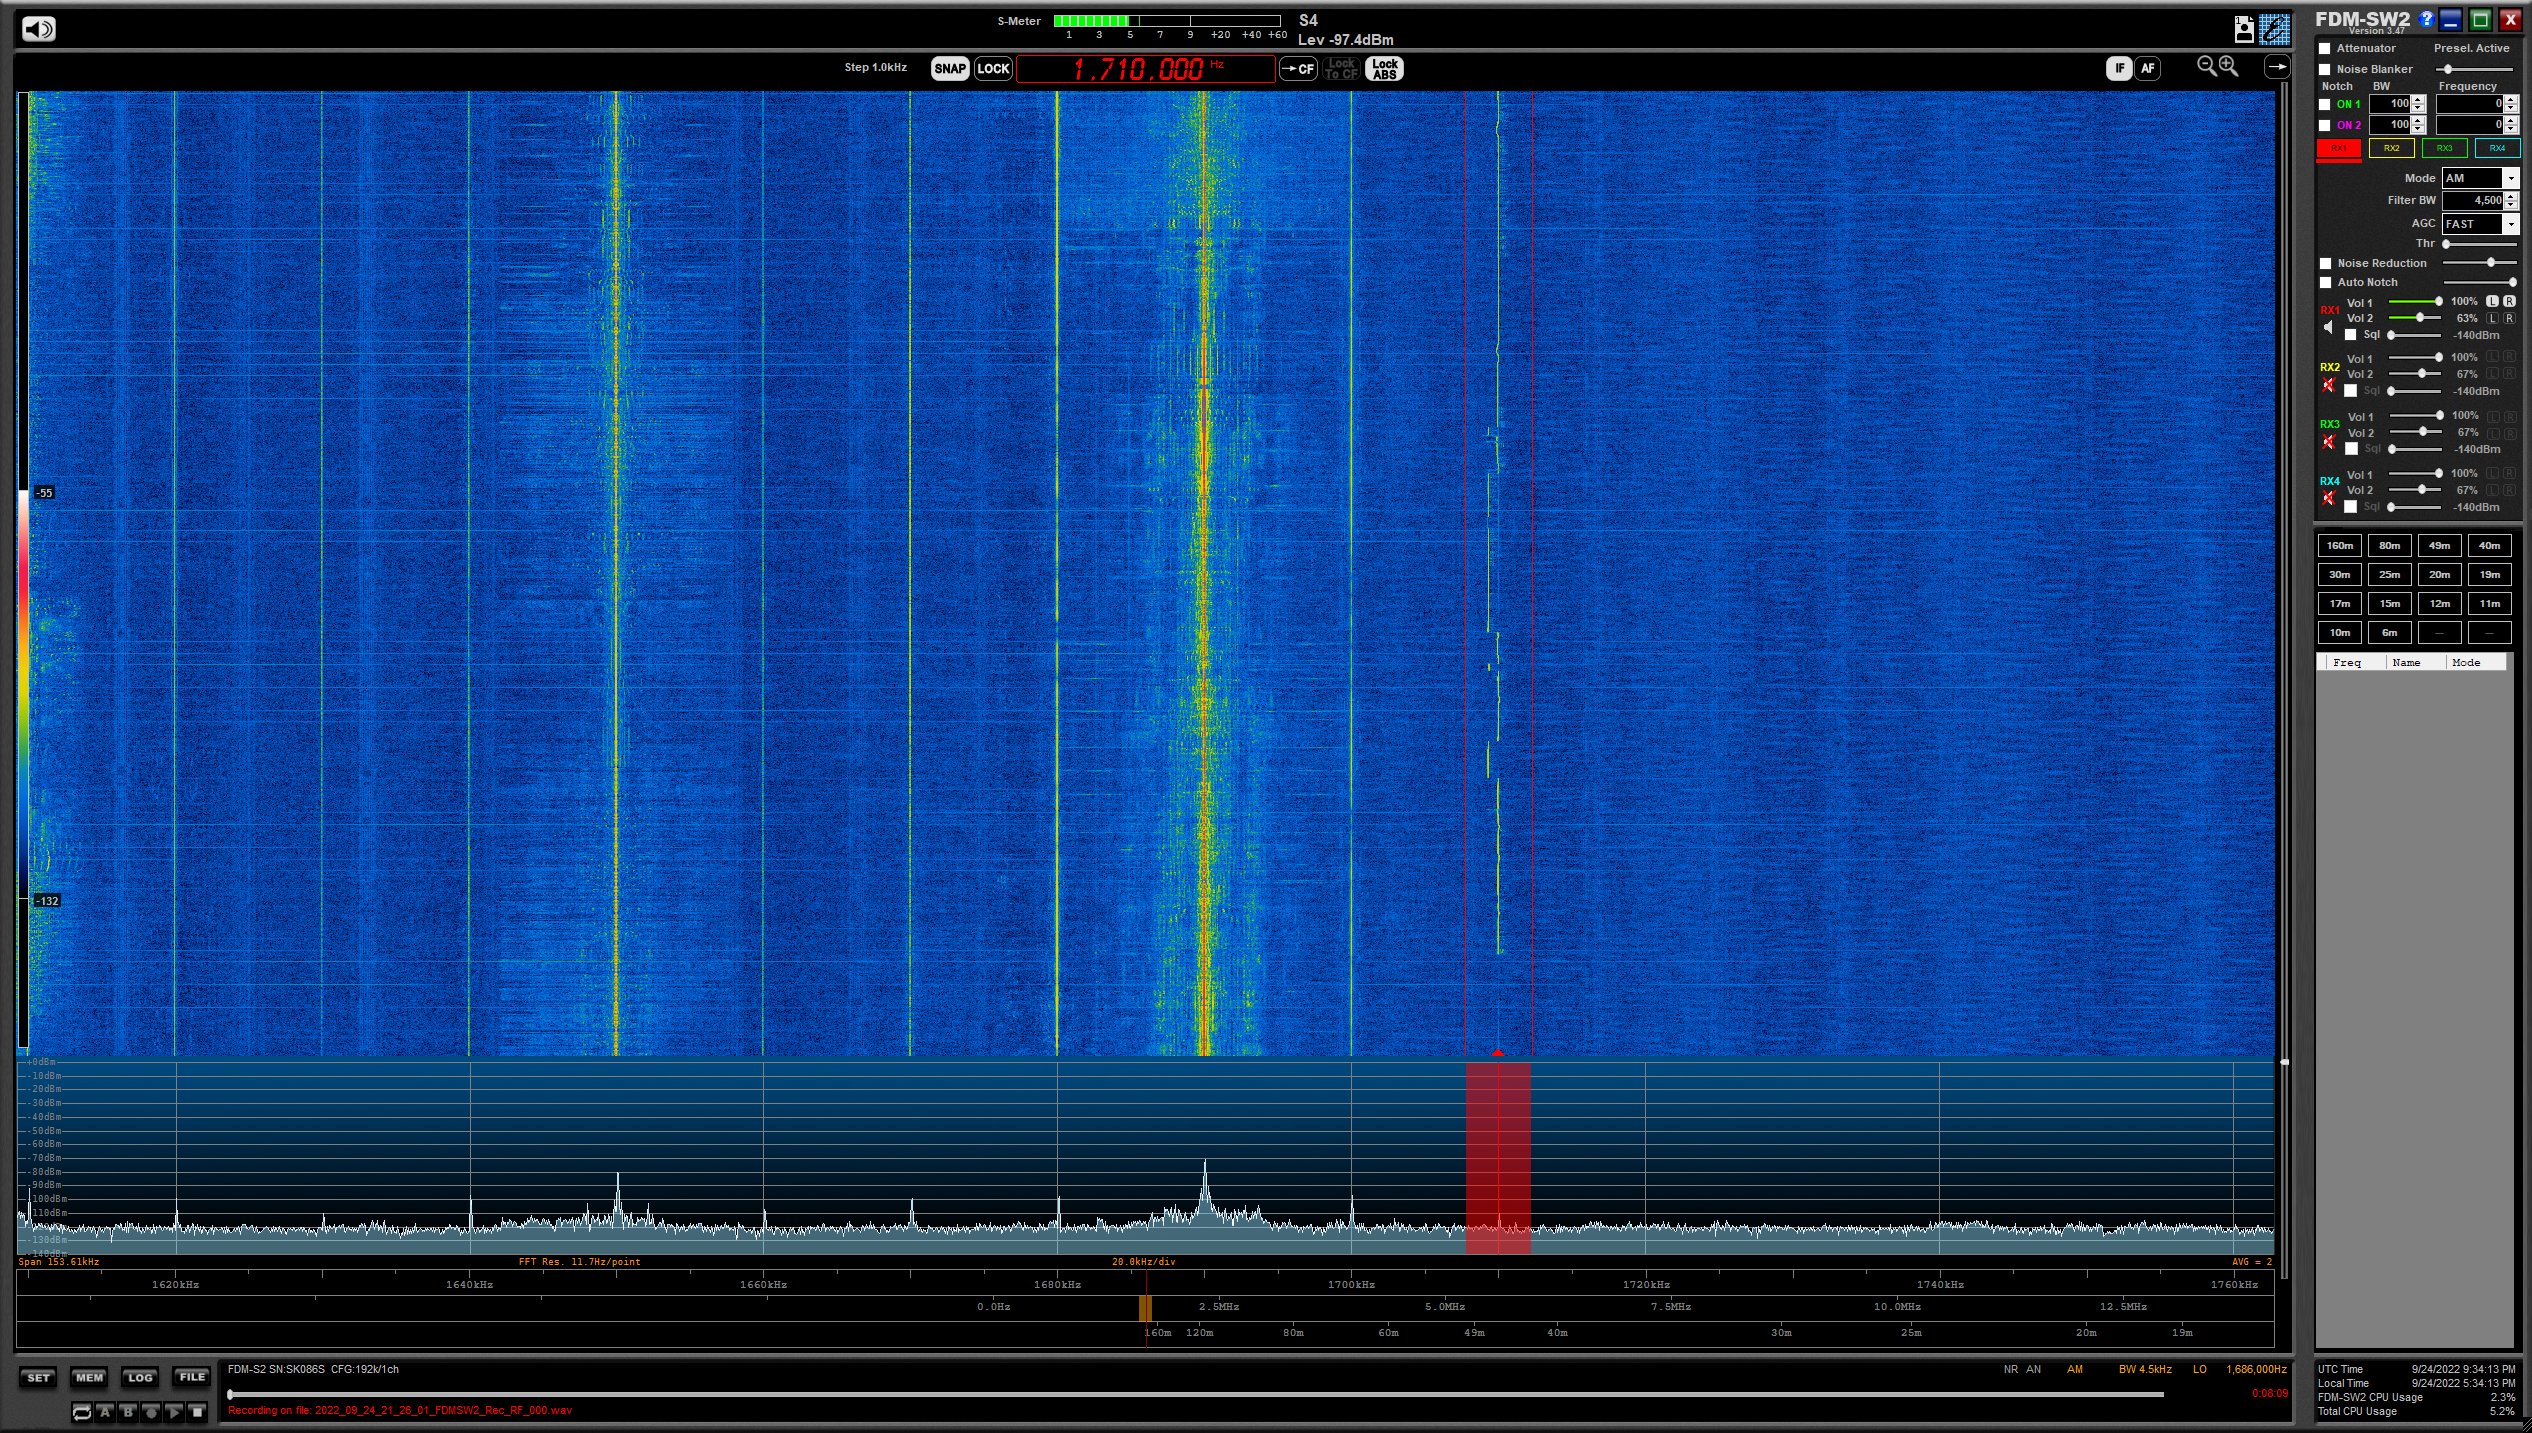Viewport: 2532px width, 1433px height.
Task: Toggle RX1 Vol 1 right channel R
Action: coord(2509,301)
